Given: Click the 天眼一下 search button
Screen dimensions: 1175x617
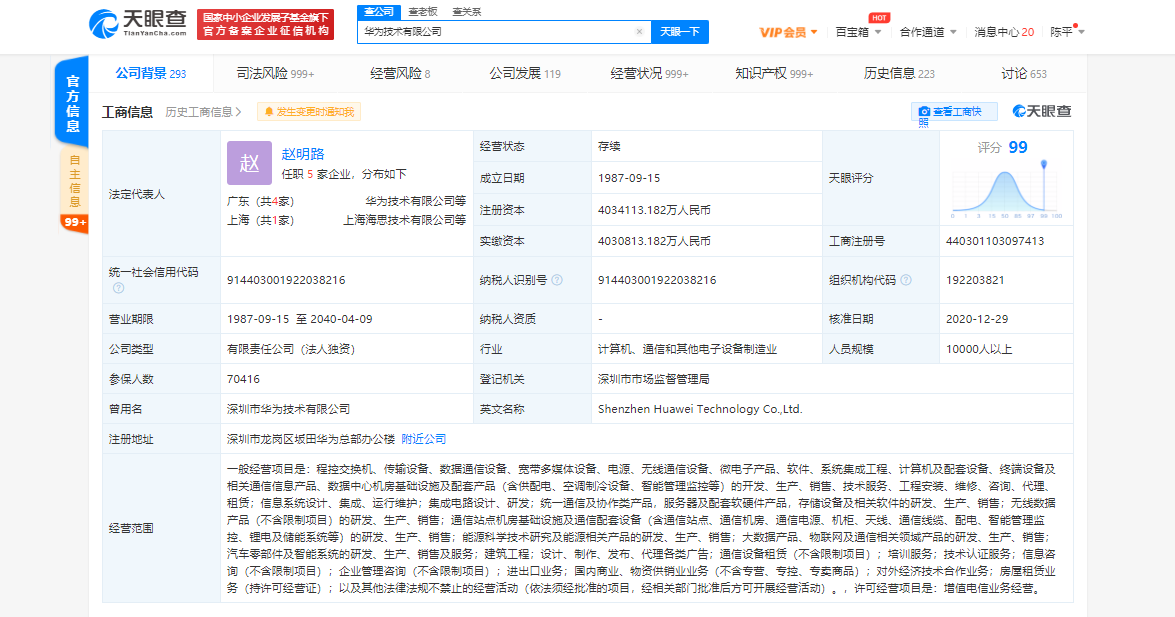Looking at the screenshot, I should coord(680,31).
